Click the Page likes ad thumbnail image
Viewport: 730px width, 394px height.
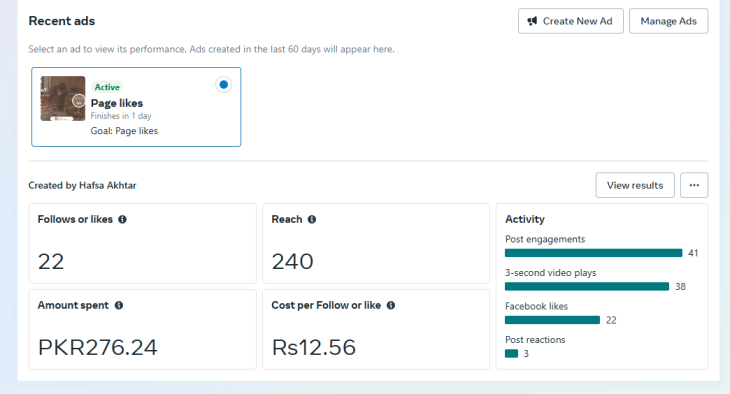63,99
